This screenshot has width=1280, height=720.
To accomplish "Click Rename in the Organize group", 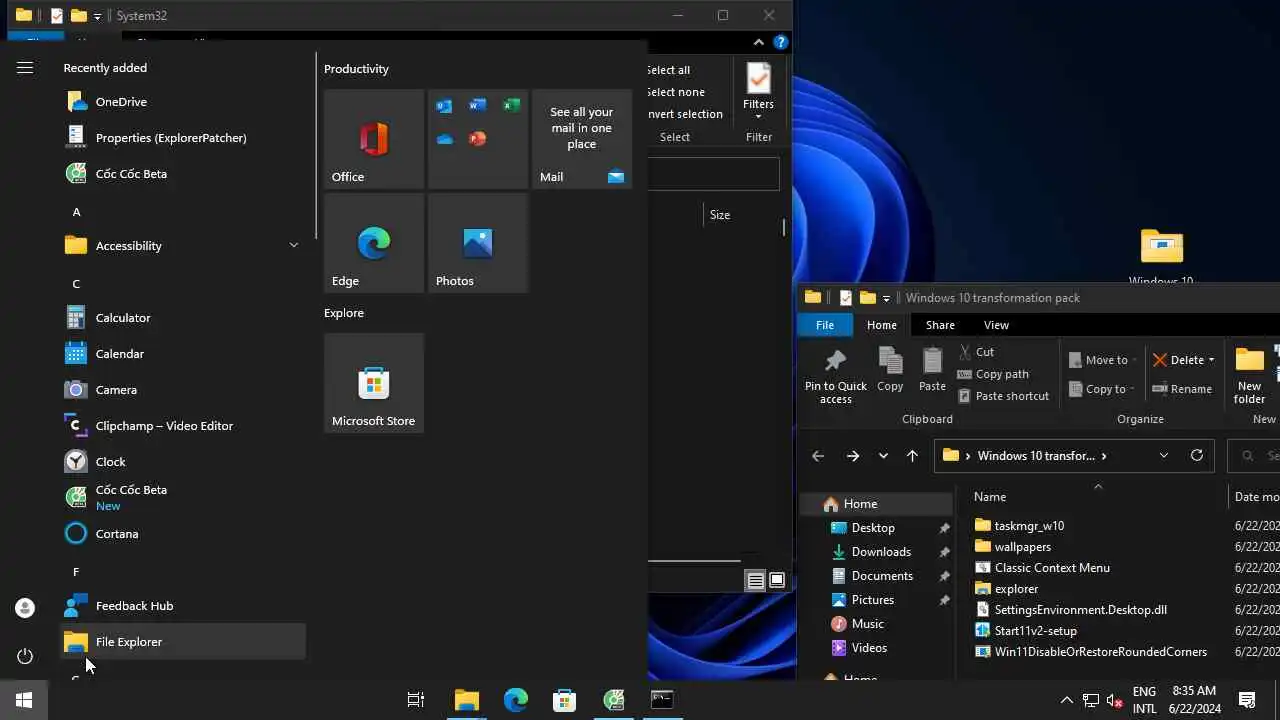I will tap(1182, 389).
